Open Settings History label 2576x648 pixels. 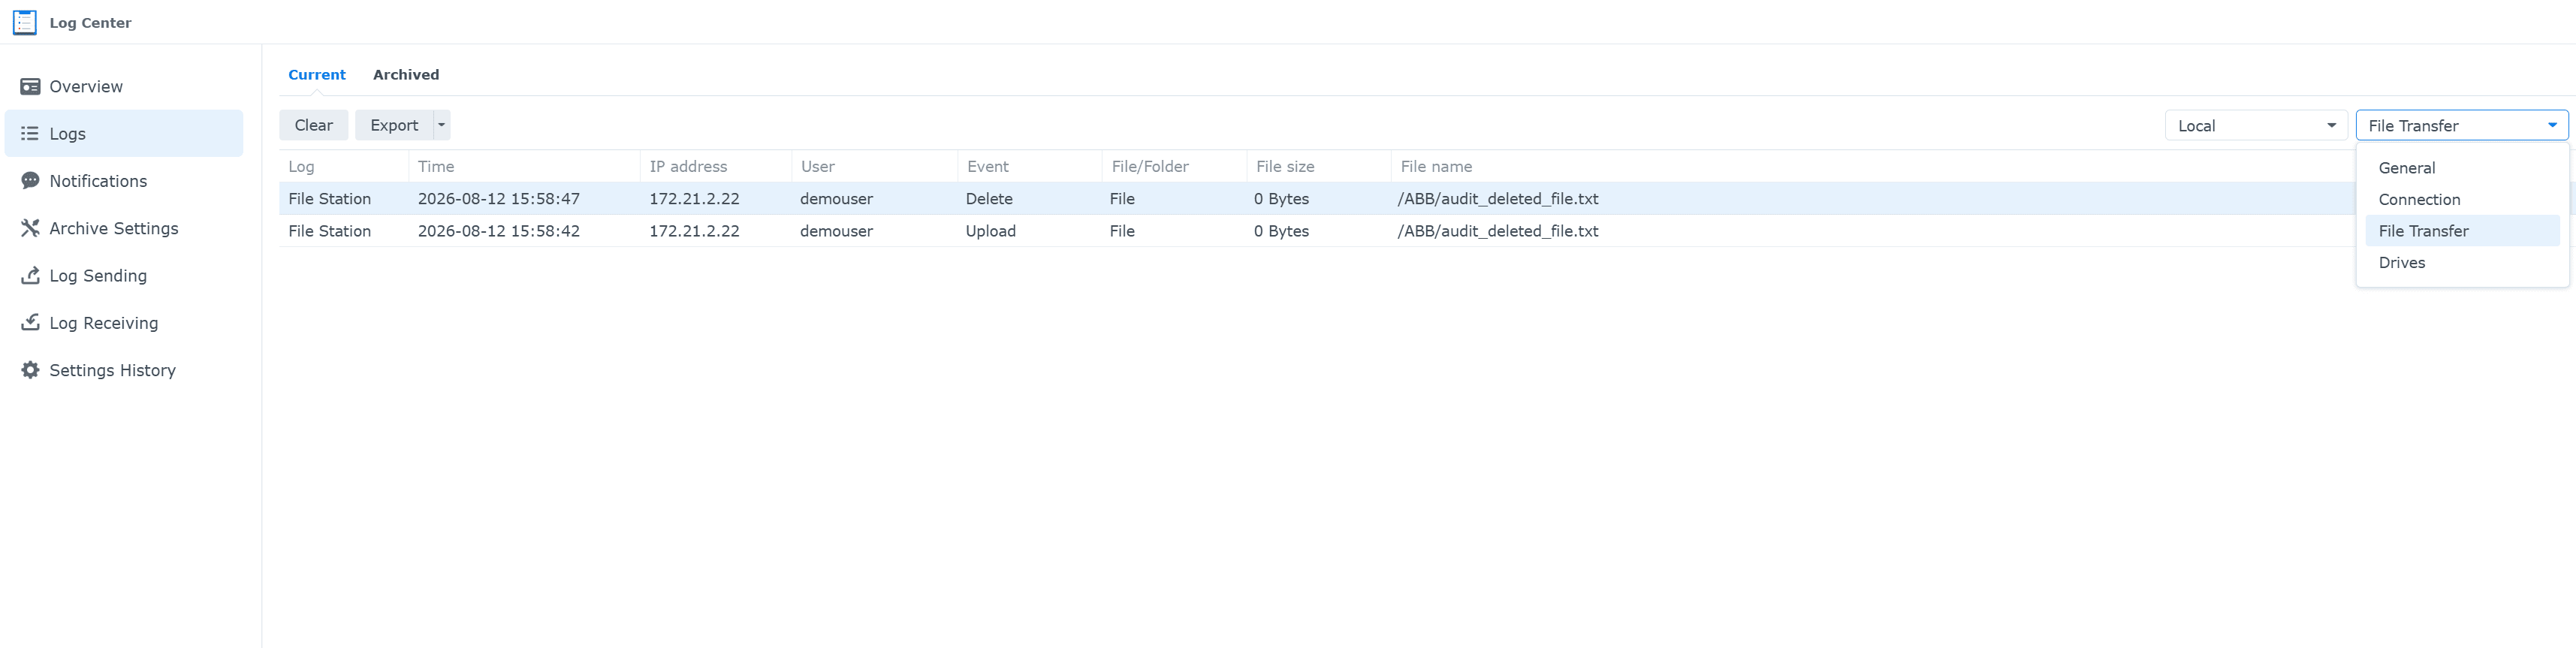coord(112,370)
